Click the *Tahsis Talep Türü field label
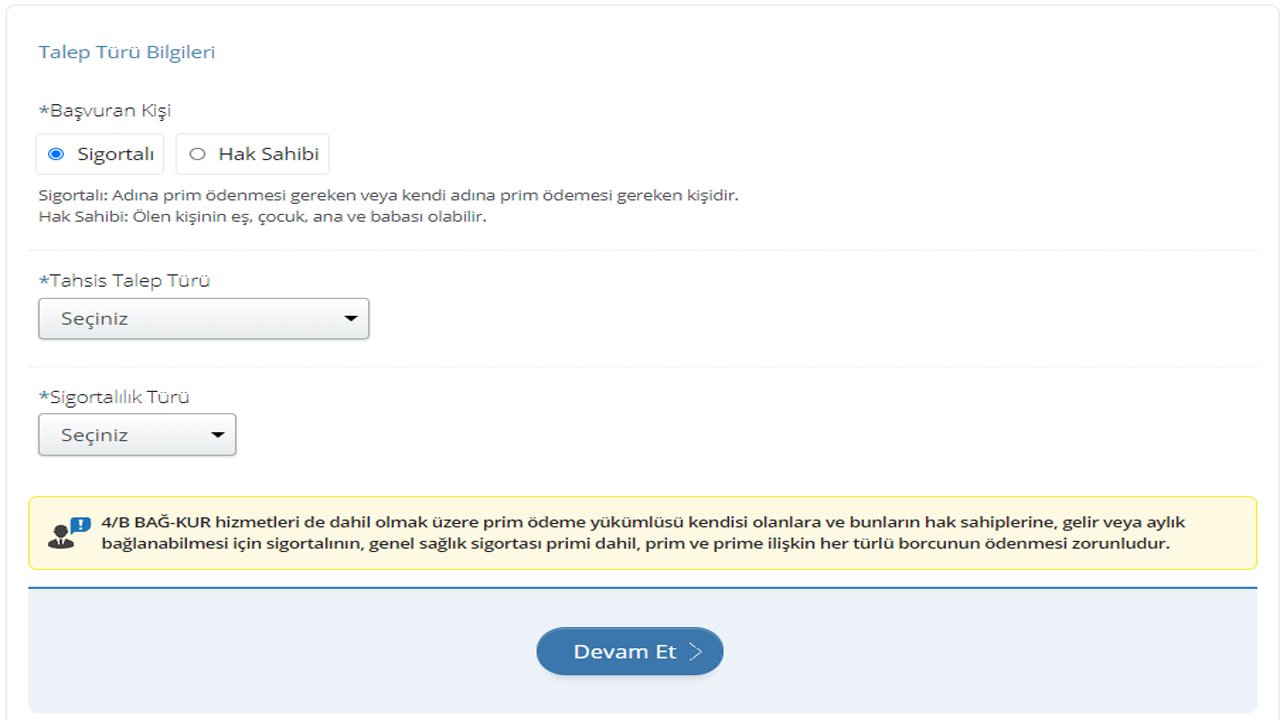 click(124, 280)
